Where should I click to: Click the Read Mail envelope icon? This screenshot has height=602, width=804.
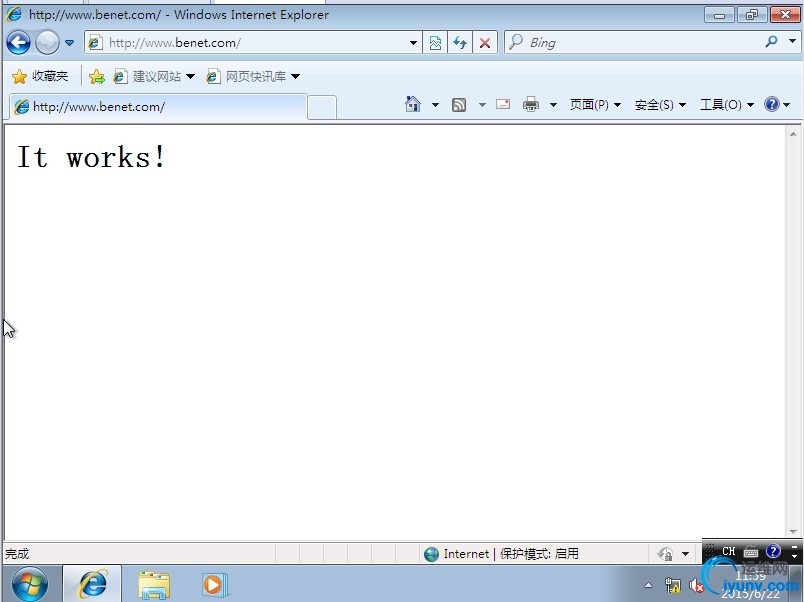(503, 104)
